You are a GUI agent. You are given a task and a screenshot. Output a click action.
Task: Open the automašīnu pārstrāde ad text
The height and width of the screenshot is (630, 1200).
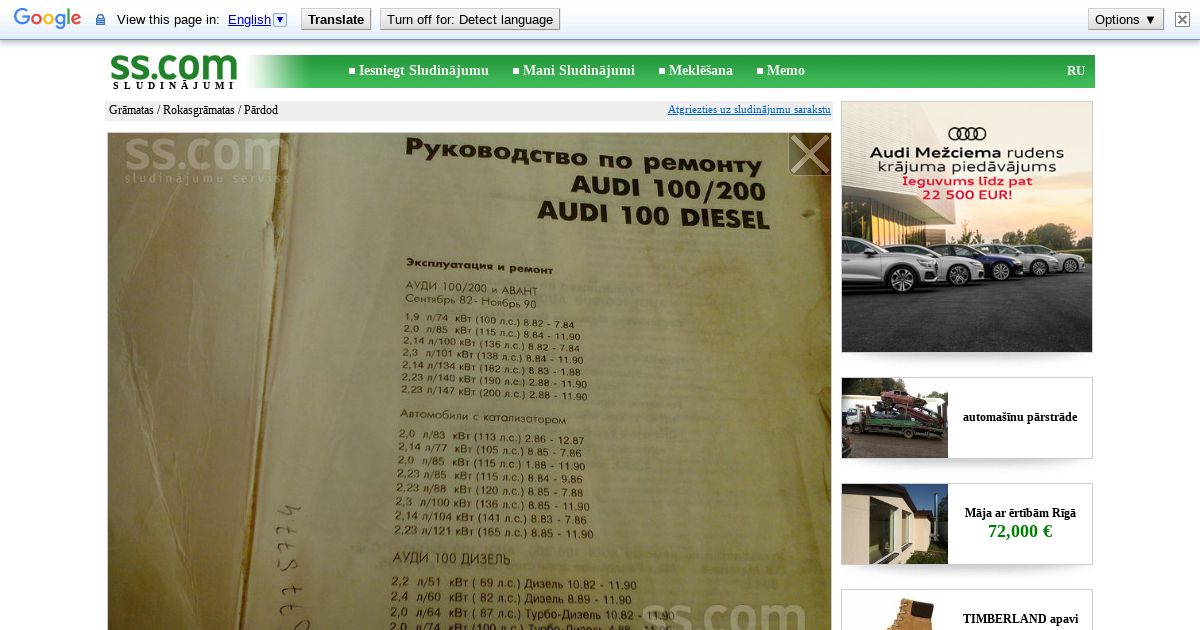[1020, 417]
